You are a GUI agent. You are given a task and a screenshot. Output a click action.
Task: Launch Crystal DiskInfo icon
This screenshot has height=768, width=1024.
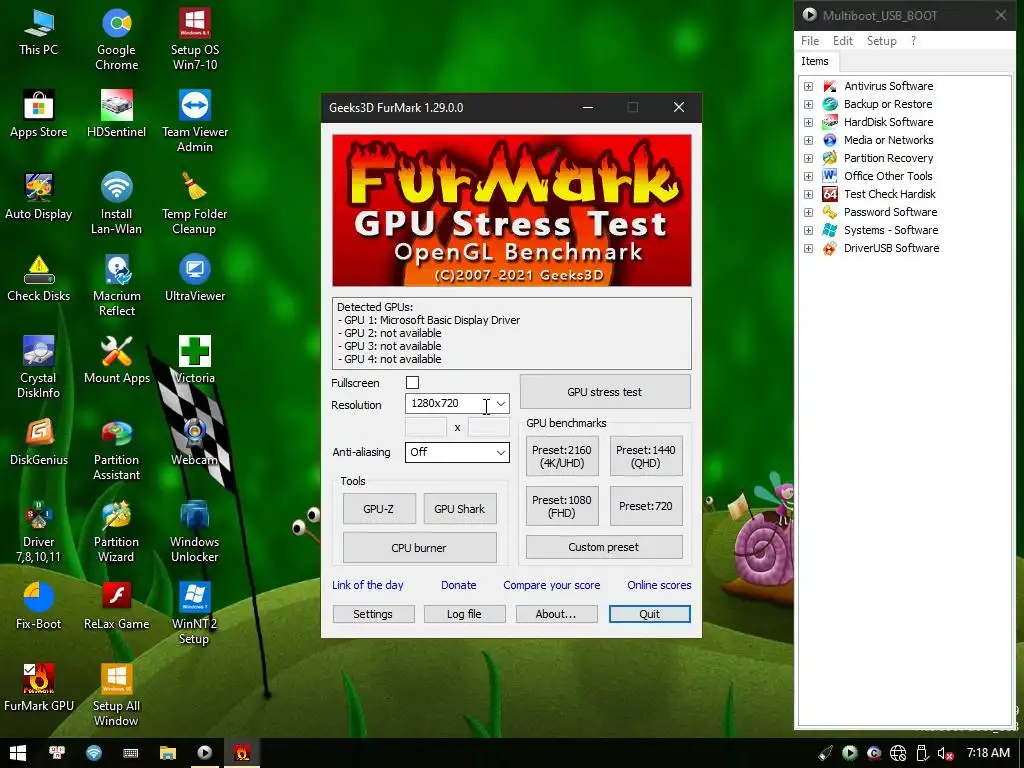(39, 367)
